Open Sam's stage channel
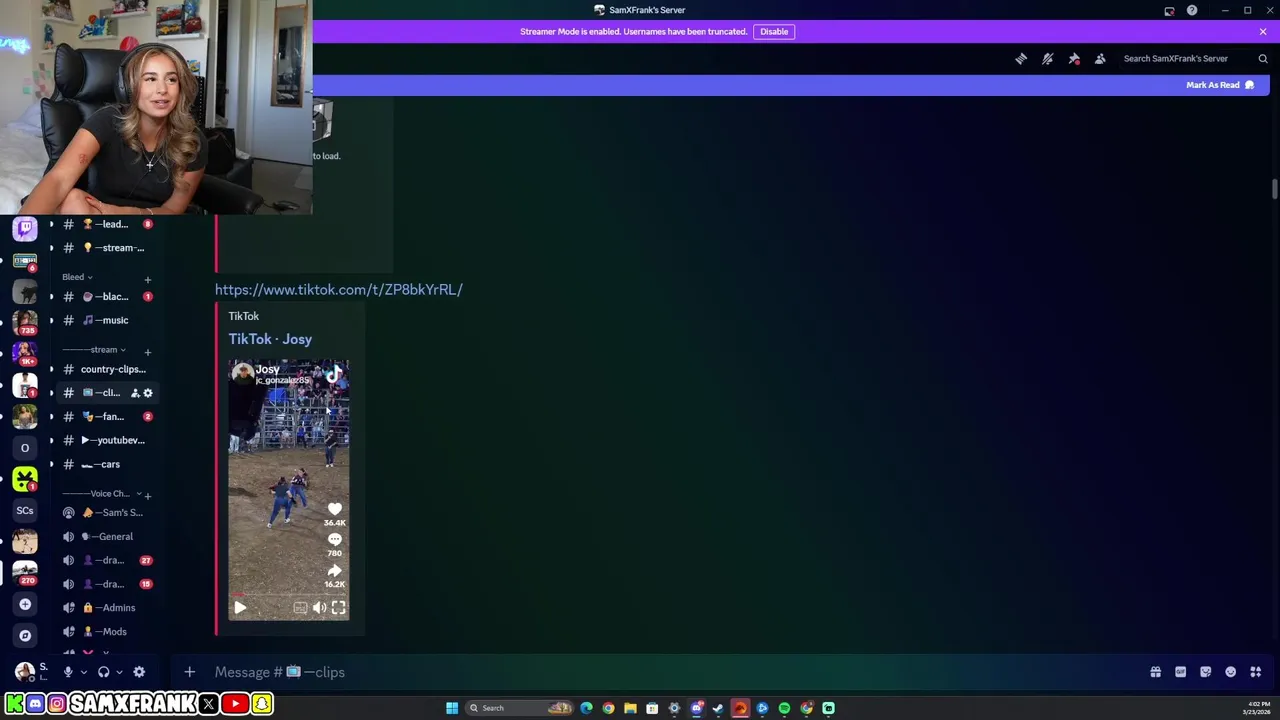 coord(107,513)
